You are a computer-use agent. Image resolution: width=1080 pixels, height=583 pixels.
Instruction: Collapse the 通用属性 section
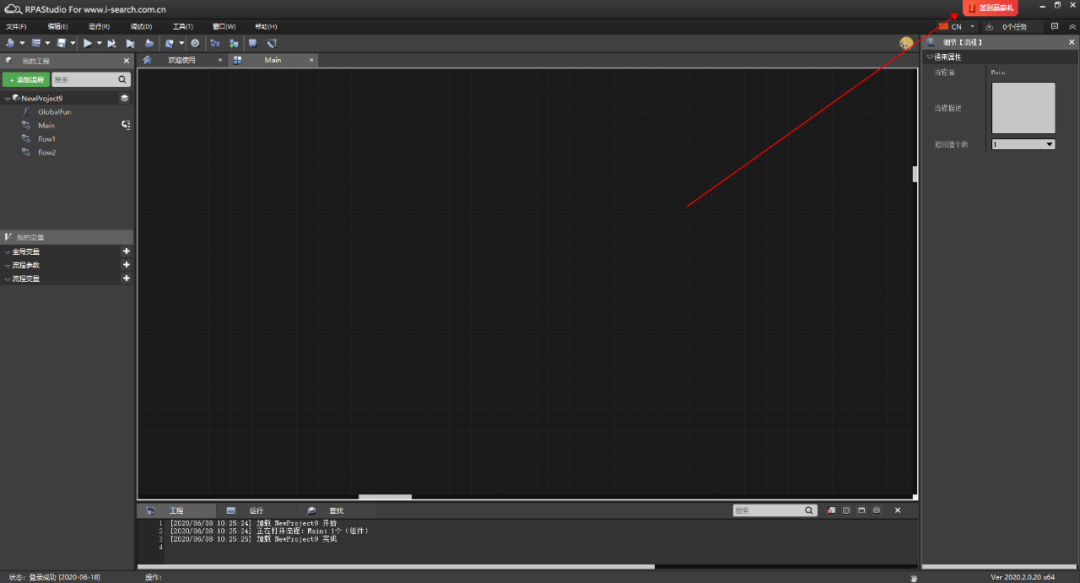[929, 57]
